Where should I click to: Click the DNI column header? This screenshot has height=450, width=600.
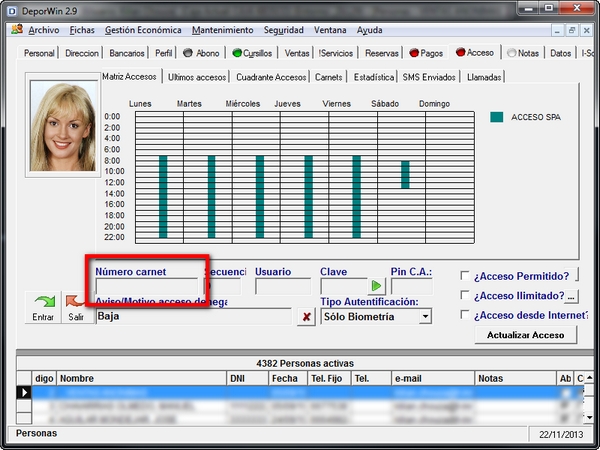[248, 378]
